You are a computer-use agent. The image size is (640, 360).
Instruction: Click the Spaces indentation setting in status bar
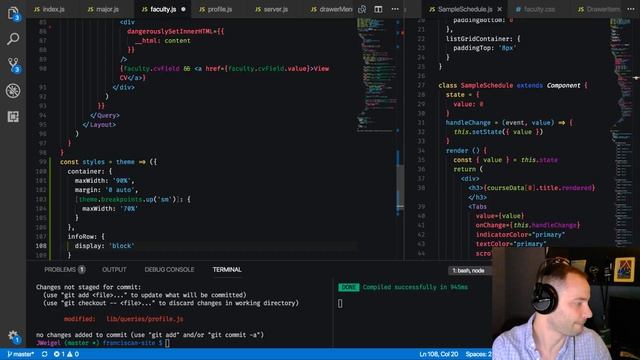coord(478,354)
